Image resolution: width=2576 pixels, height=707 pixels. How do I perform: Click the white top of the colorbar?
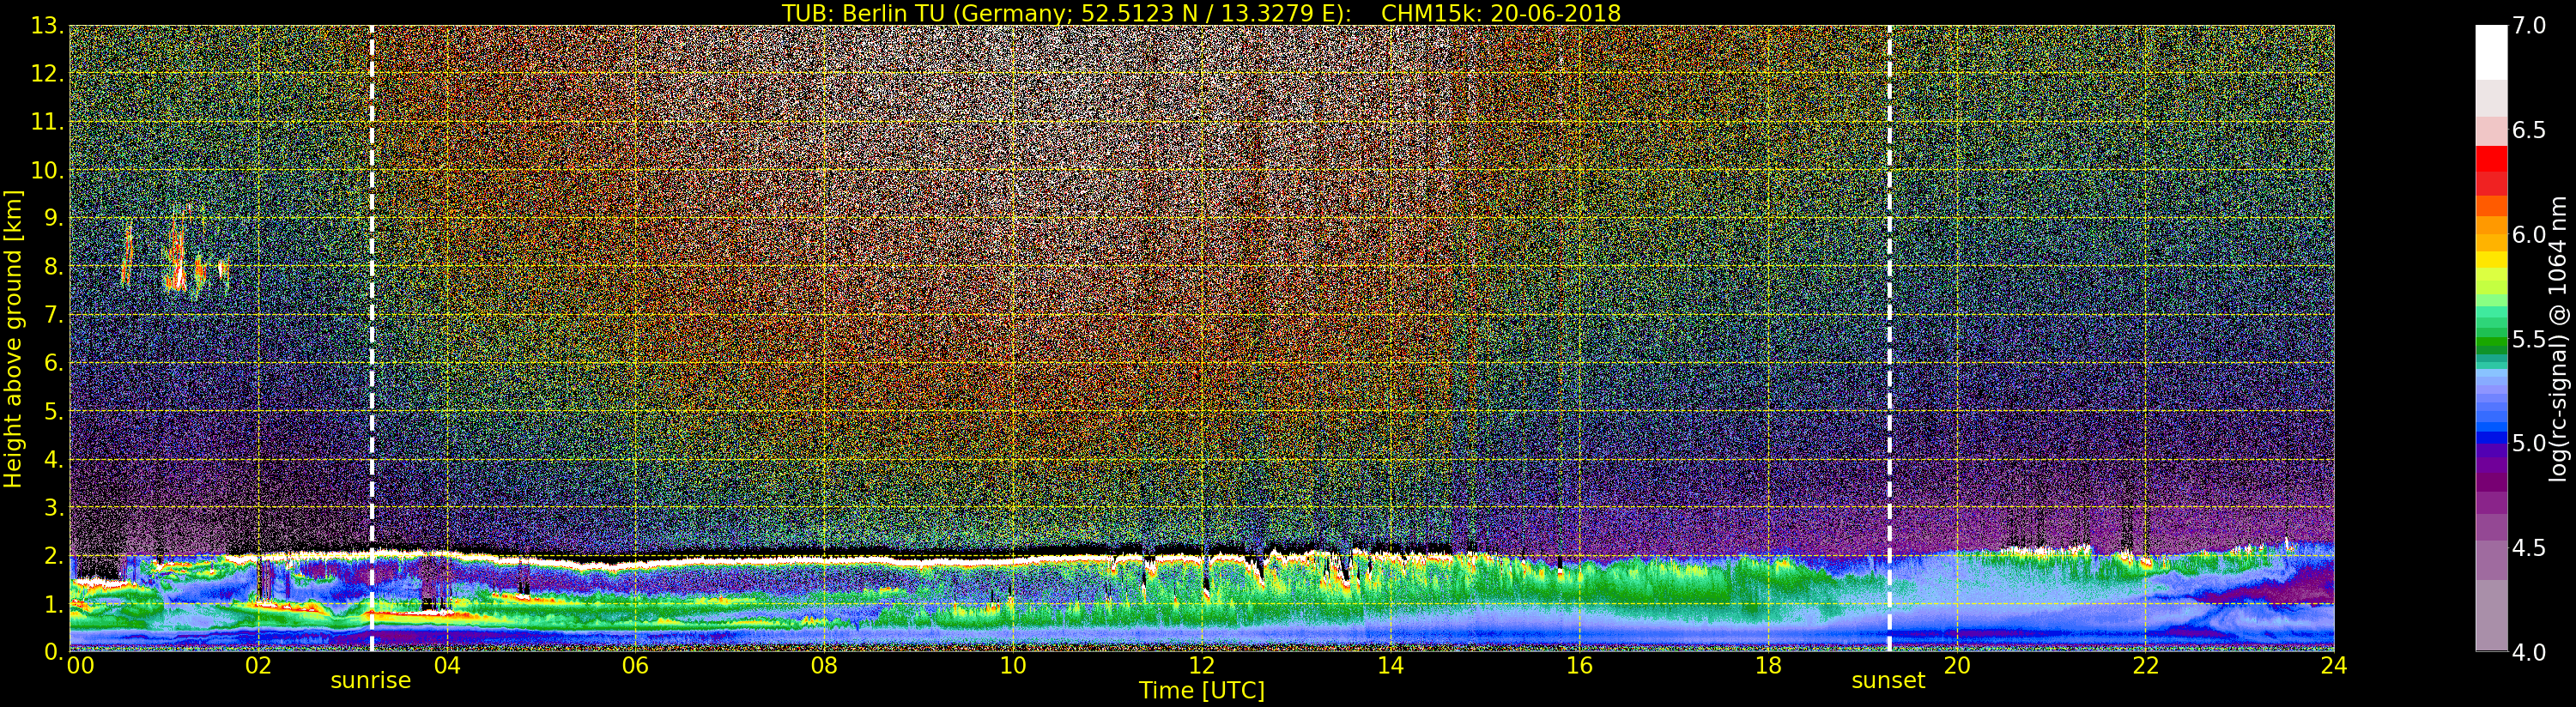pyautogui.click(x=2491, y=50)
